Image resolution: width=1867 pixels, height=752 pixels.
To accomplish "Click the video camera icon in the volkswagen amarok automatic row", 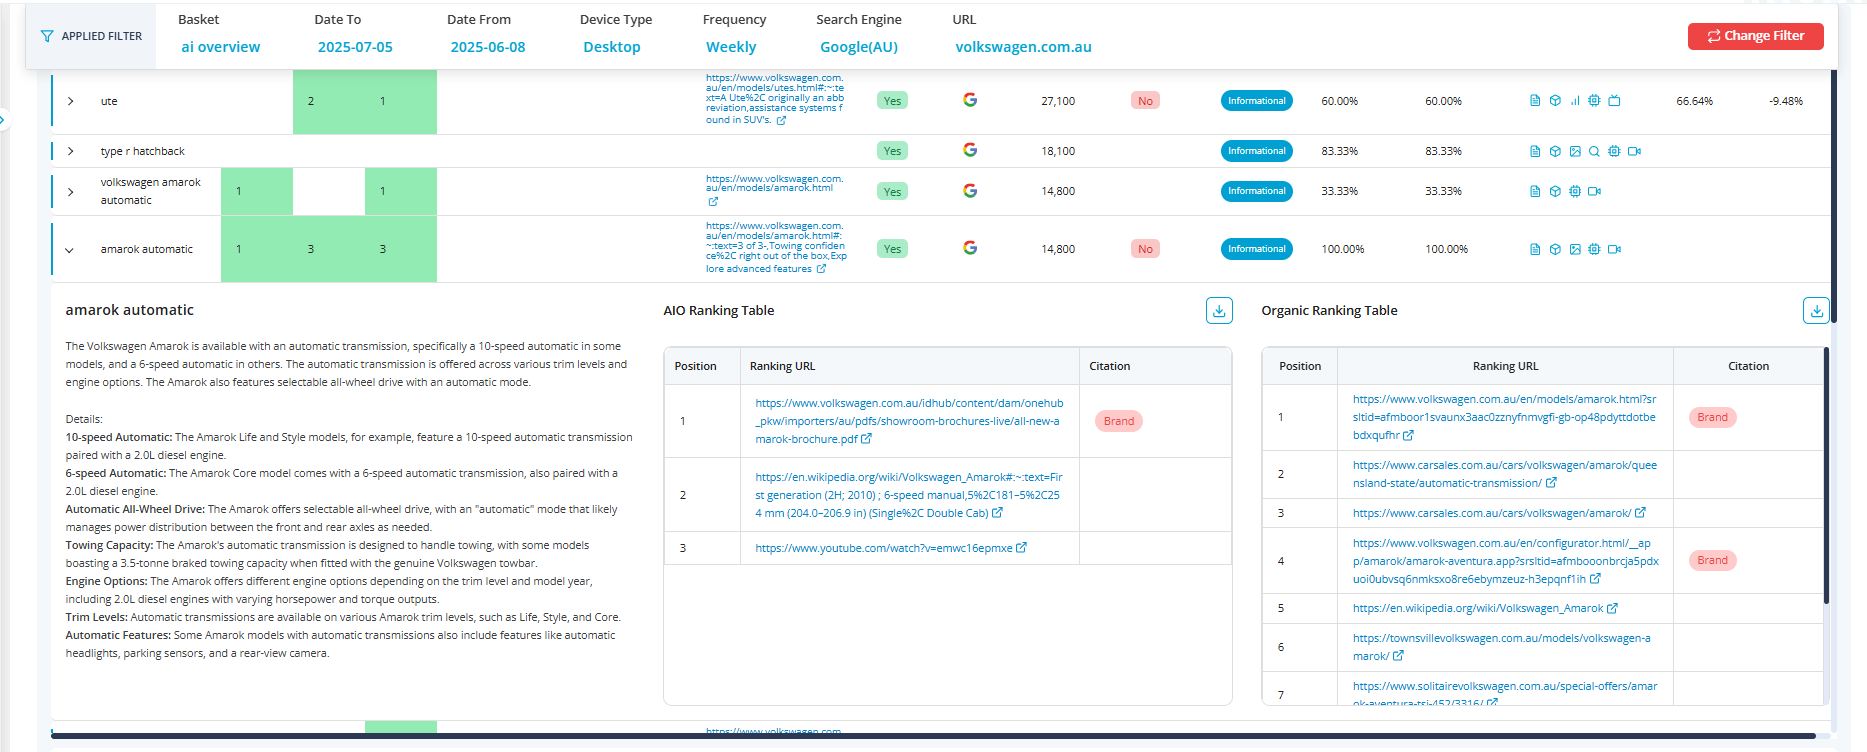I will tap(1594, 191).
